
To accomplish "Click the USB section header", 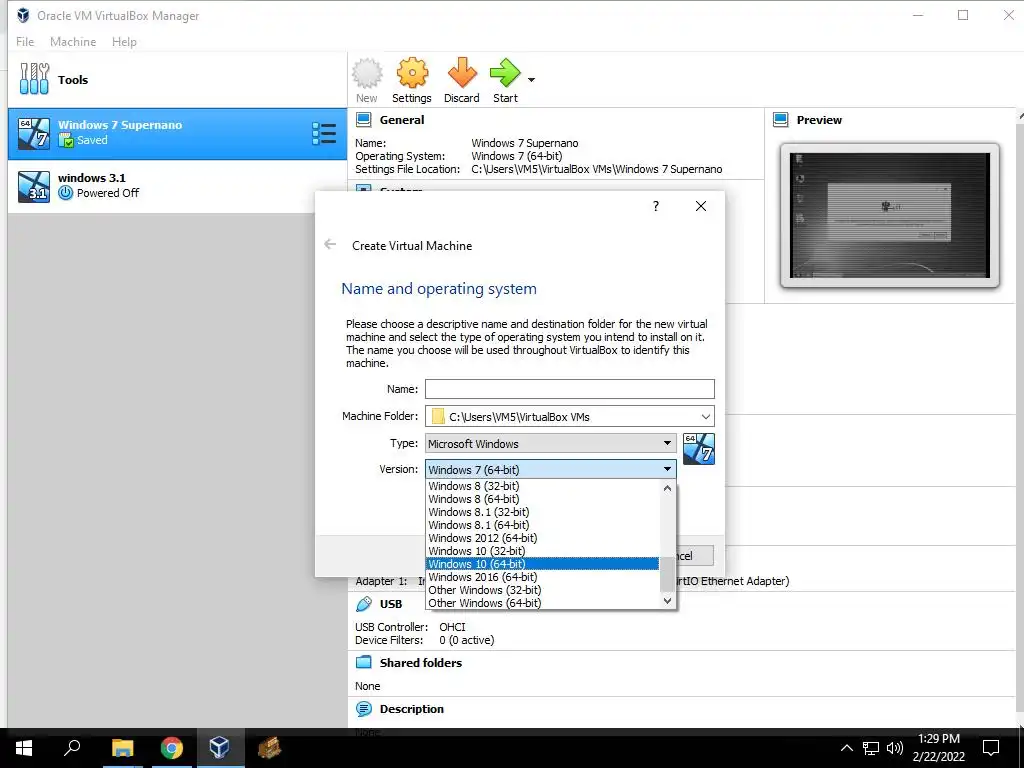I will pos(391,604).
